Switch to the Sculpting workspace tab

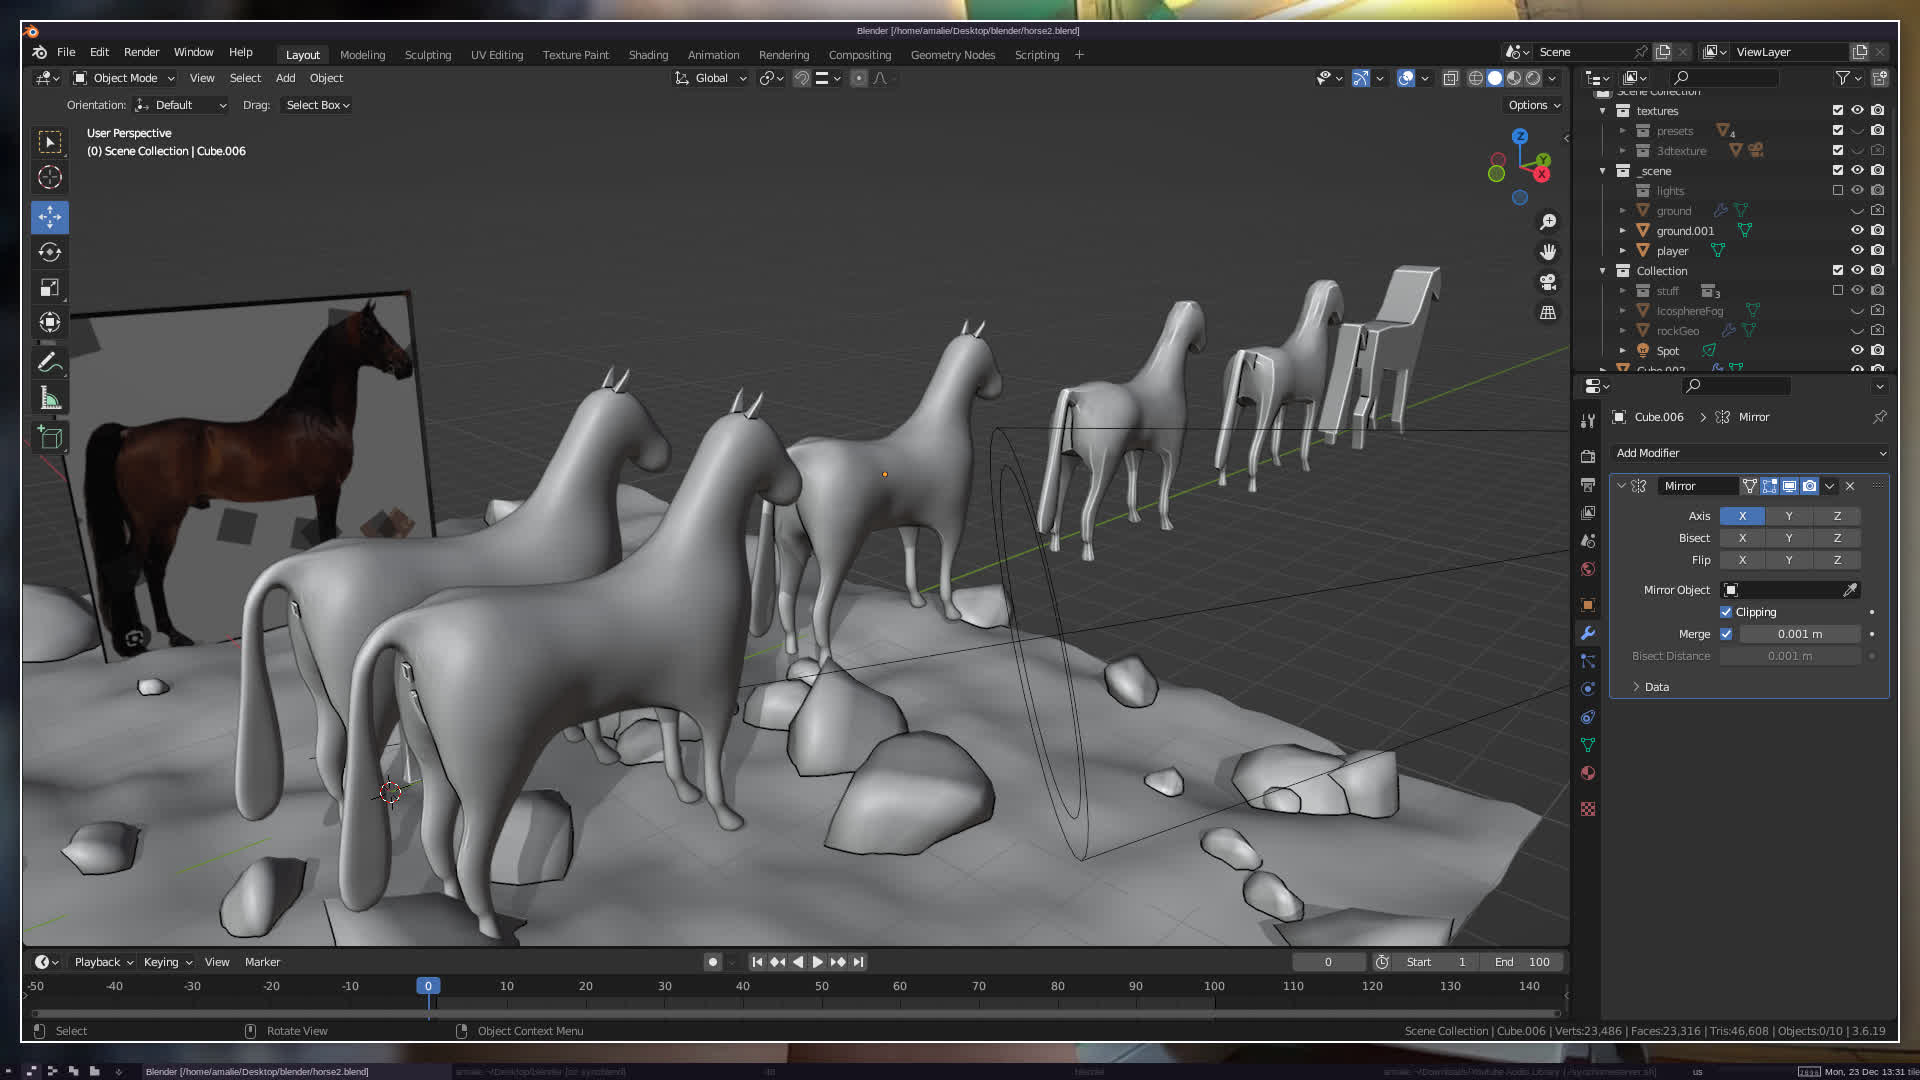(428, 55)
